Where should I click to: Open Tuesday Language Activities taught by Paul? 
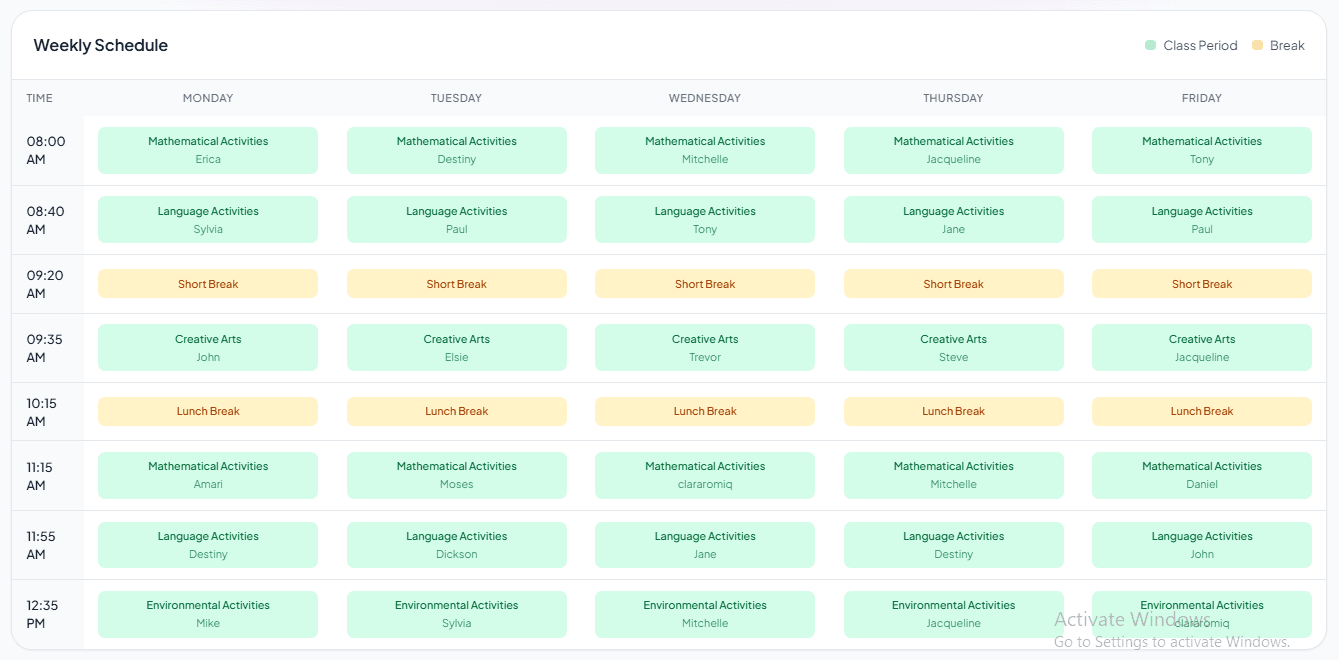pyautogui.click(x=456, y=220)
